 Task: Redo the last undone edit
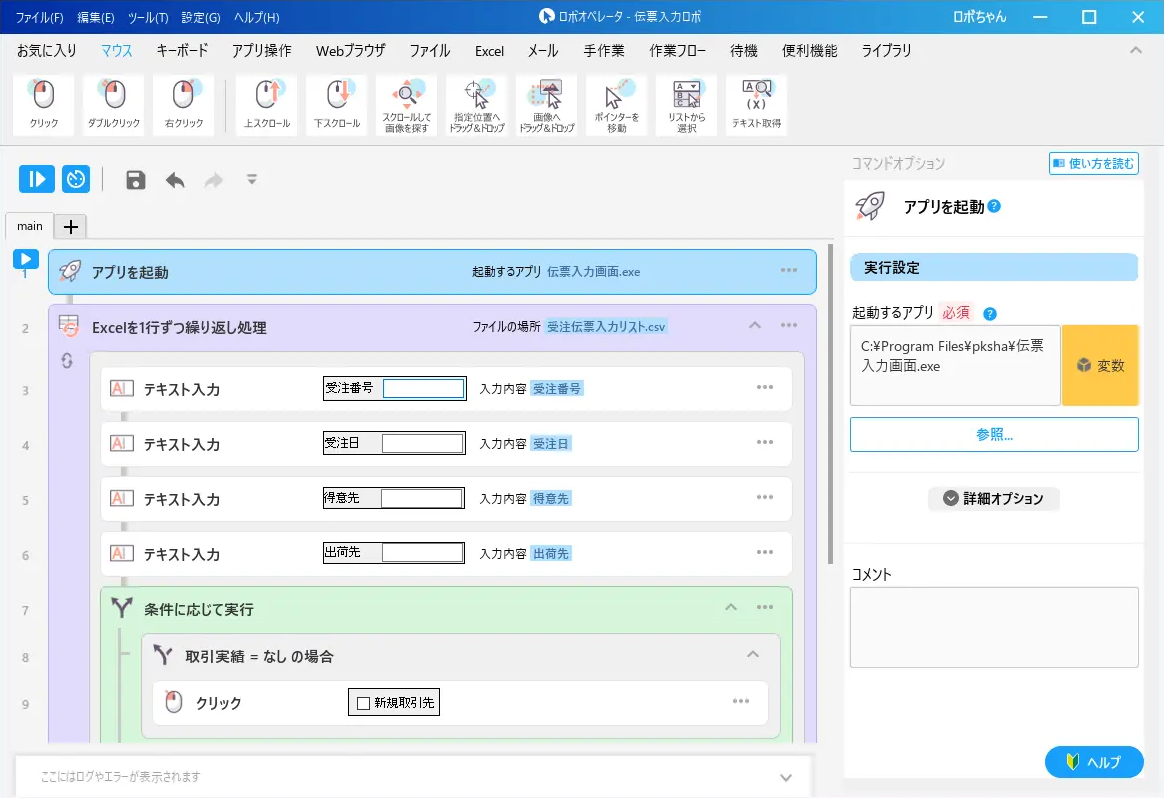pos(214,180)
